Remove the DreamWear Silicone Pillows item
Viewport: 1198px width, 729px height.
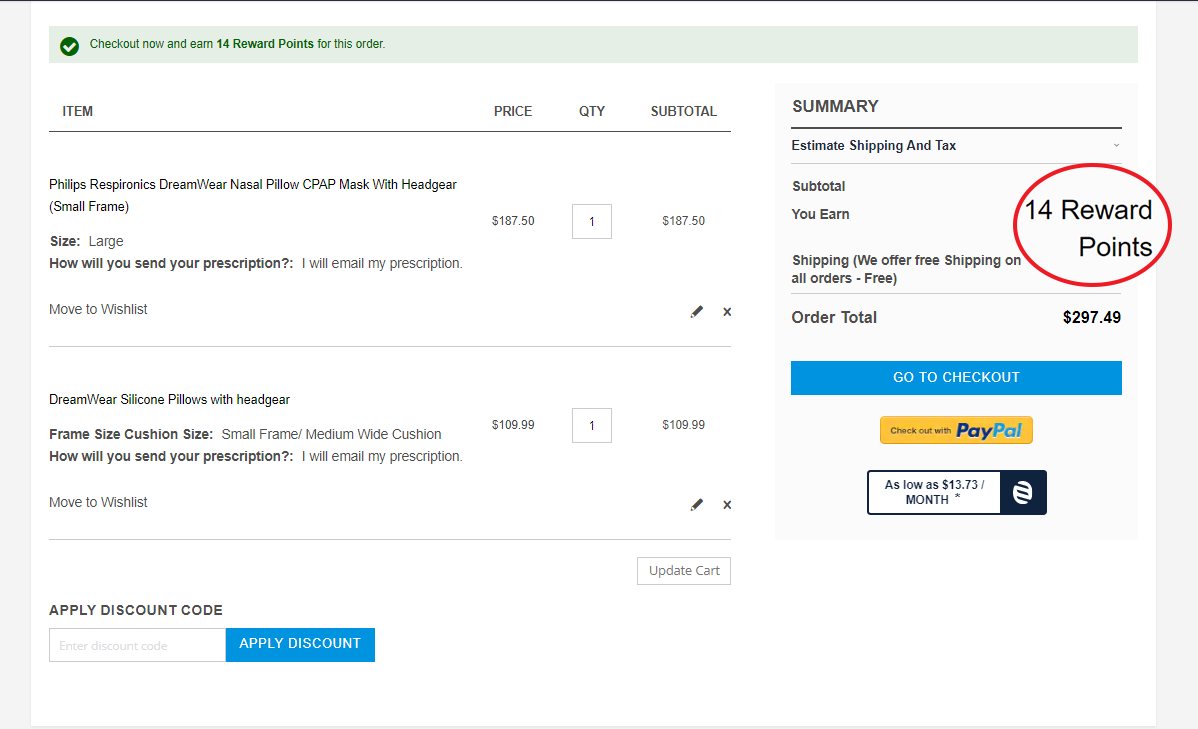tap(727, 505)
